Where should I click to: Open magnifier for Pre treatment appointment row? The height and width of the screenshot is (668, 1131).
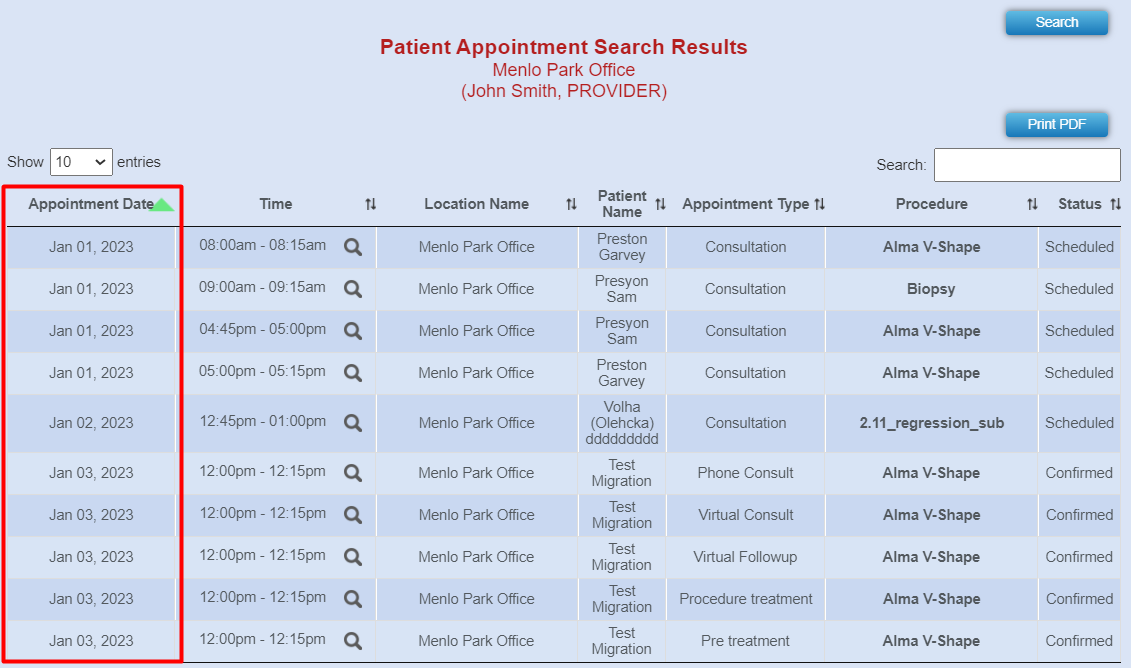(353, 641)
